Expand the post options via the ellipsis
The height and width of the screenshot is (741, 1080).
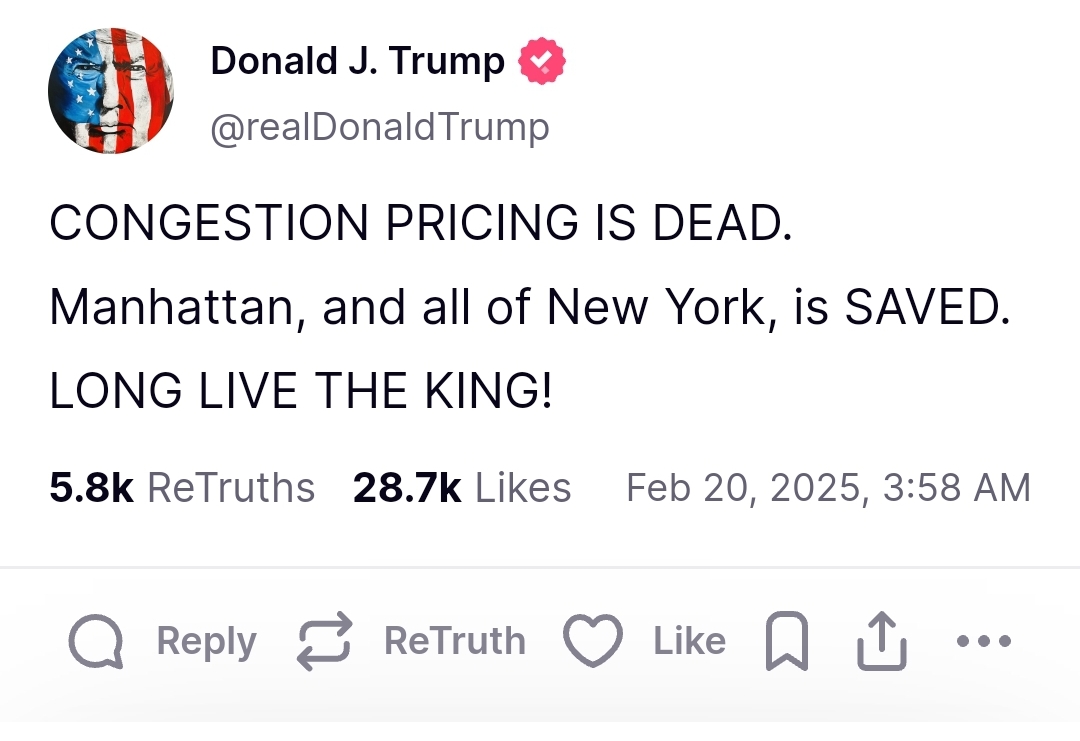tap(982, 641)
